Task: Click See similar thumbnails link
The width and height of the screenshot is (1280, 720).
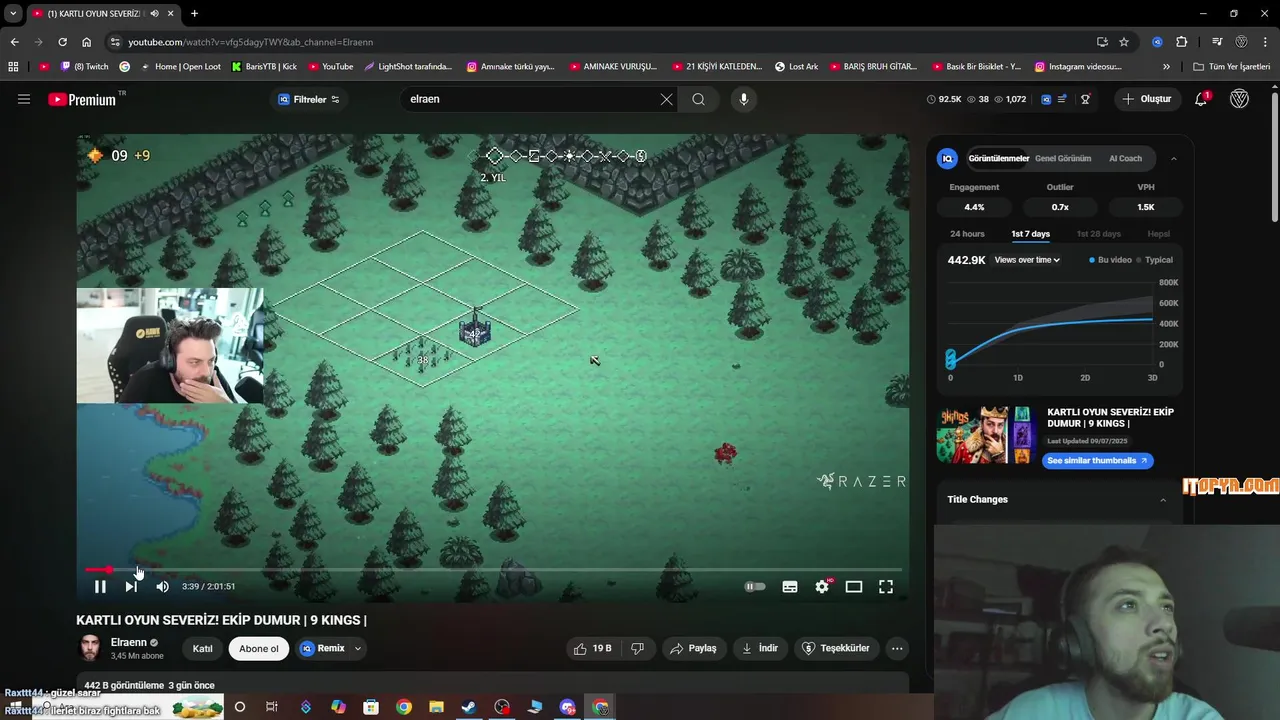Action: point(1098,461)
